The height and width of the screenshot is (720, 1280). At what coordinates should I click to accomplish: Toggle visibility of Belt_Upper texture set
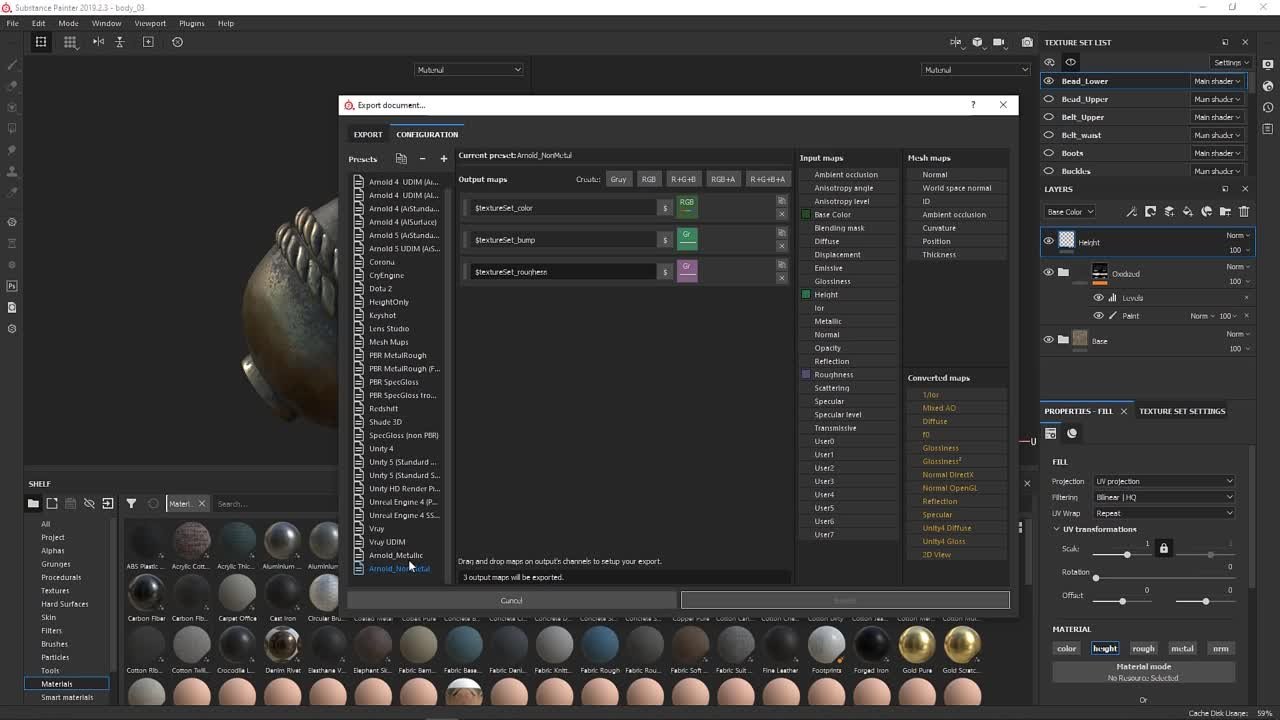[x=1049, y=117]
